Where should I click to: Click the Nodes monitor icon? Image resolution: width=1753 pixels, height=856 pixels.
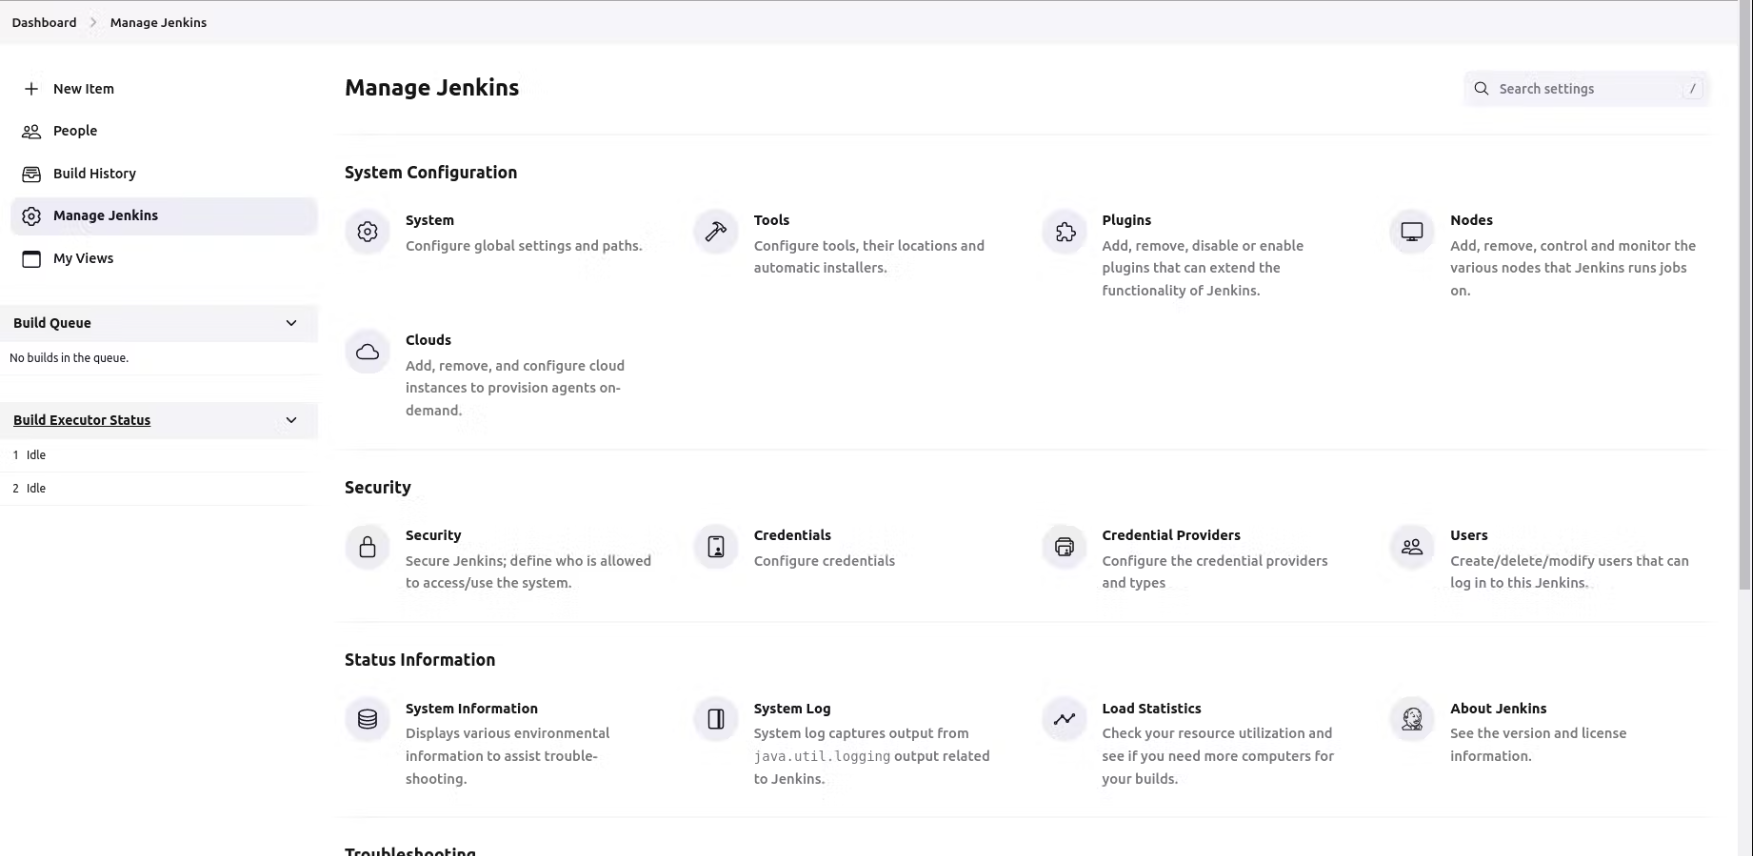(1412, 232)
